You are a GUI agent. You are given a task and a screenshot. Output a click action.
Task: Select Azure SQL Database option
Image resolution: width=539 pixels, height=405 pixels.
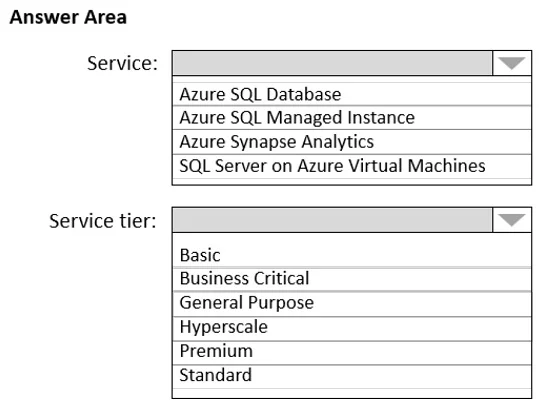(x=352, y=94)
